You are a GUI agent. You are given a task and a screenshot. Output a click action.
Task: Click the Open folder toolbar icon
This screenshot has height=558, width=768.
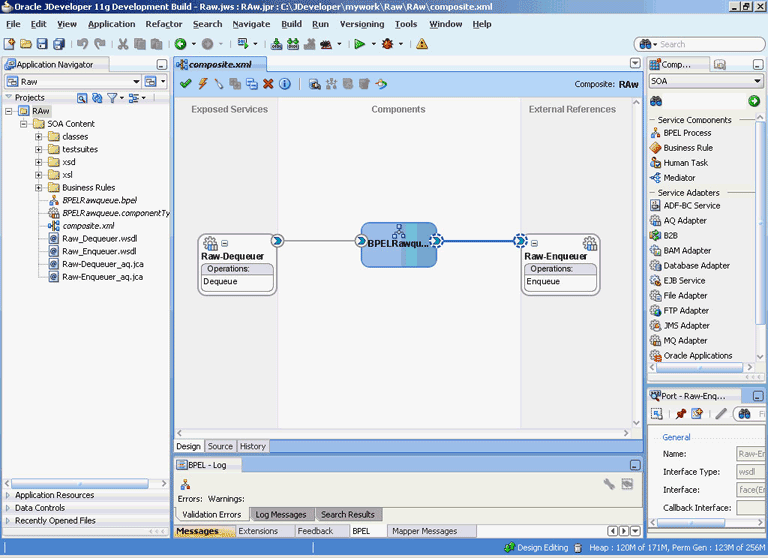[x=25, y=44]
